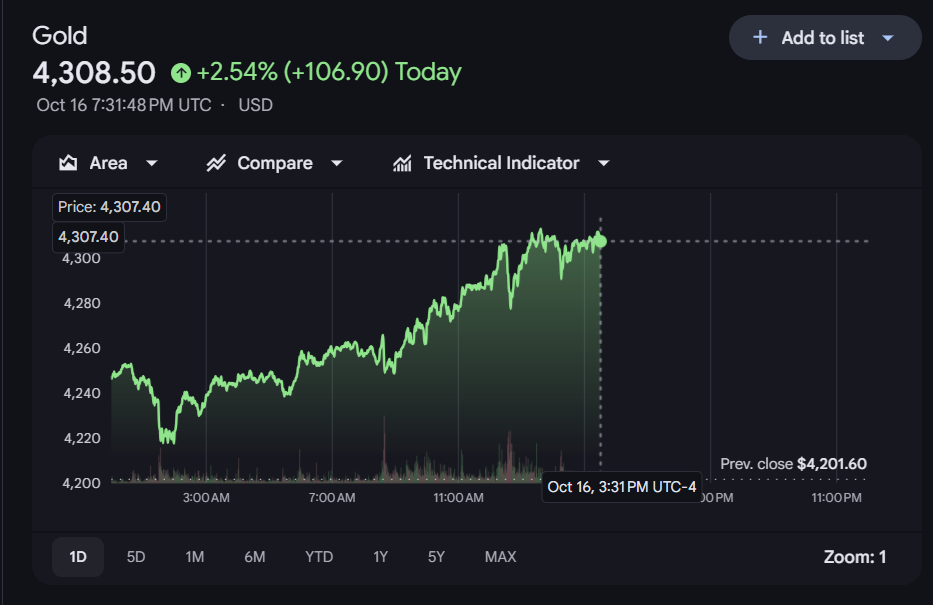Viewport: 933px width, 605px height.
Task: Click the Zoom: 1 label
Action: pos(854,557)
